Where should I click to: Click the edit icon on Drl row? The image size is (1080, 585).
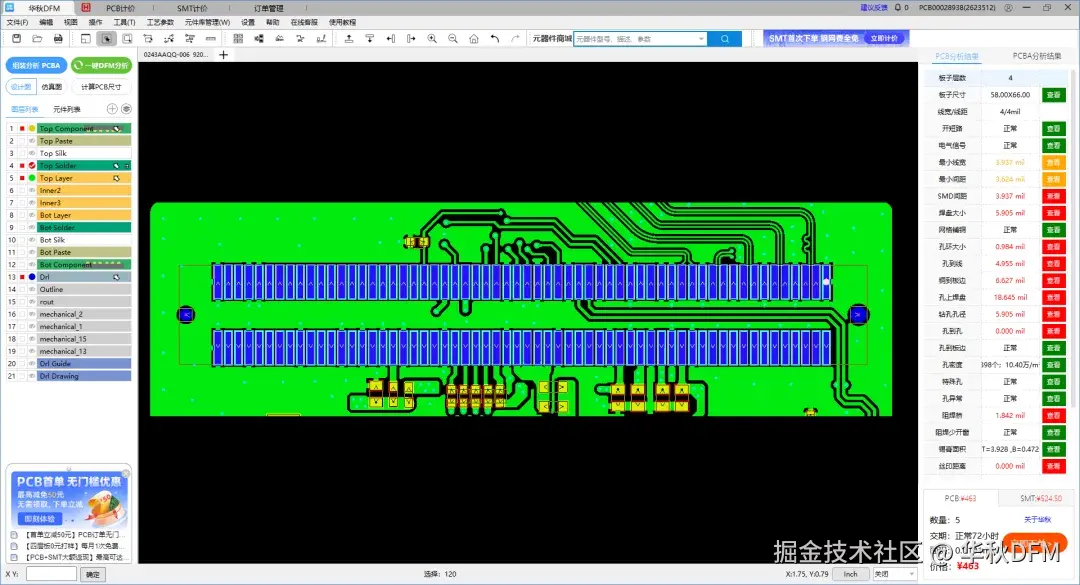(116, 277)
